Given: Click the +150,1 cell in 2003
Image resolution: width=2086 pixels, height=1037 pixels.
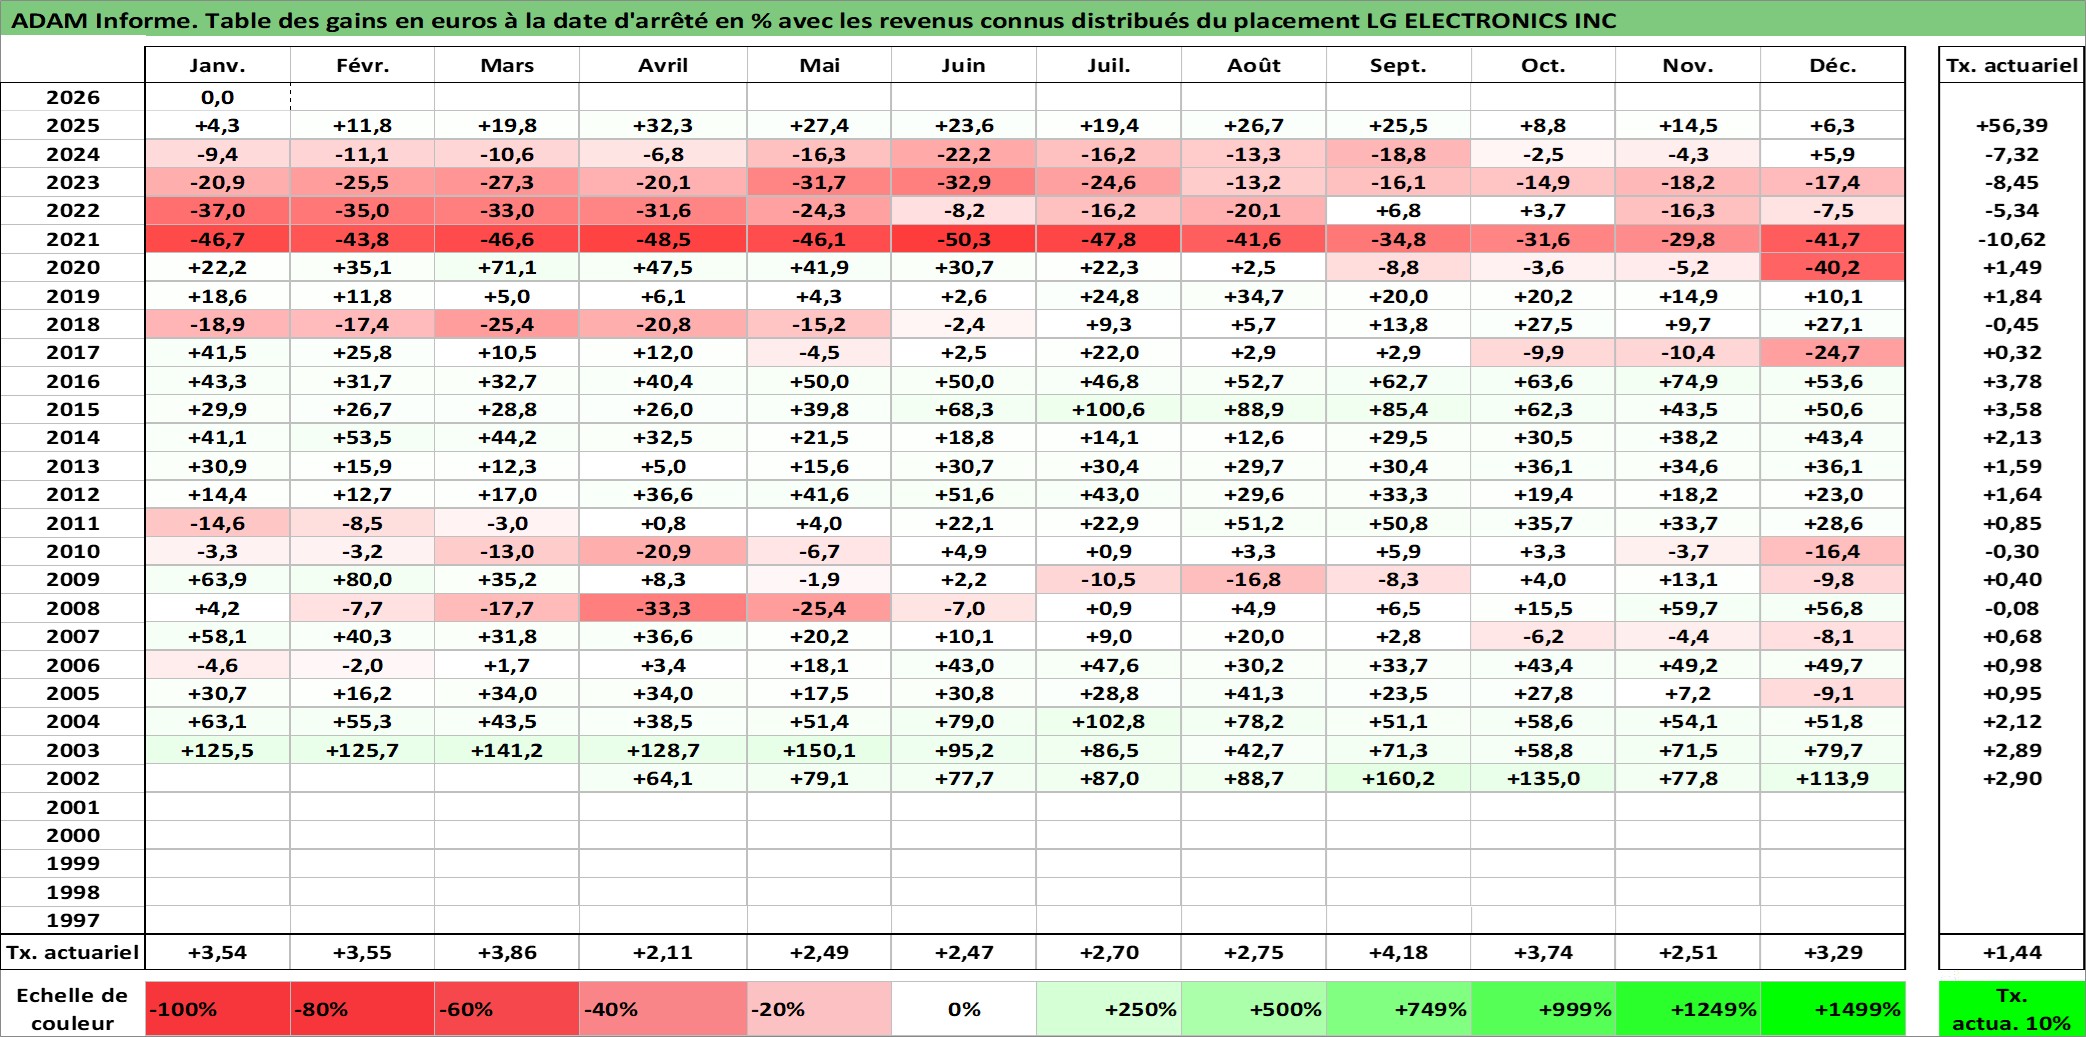Looking at the screenshot, I should (819, 750).
